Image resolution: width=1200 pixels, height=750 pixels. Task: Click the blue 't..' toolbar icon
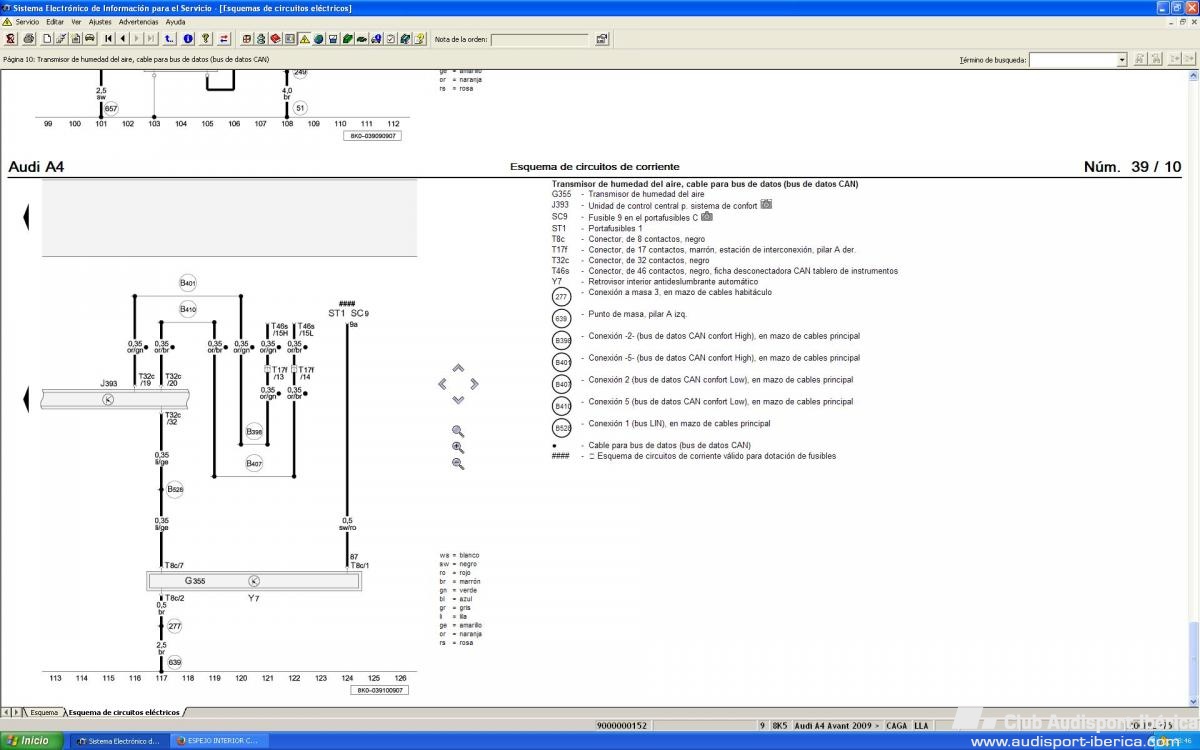169,39
